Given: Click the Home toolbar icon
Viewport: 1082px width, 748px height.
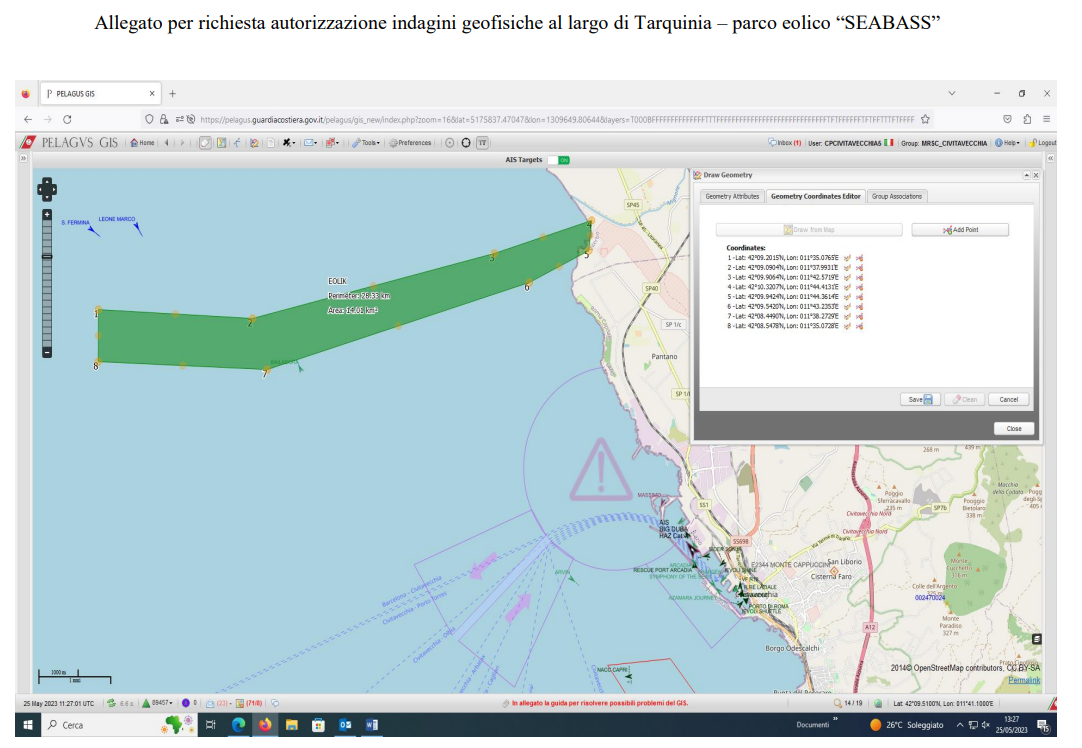Looking at the screenshot, I should pyautogui.click(x=142, y=143).
